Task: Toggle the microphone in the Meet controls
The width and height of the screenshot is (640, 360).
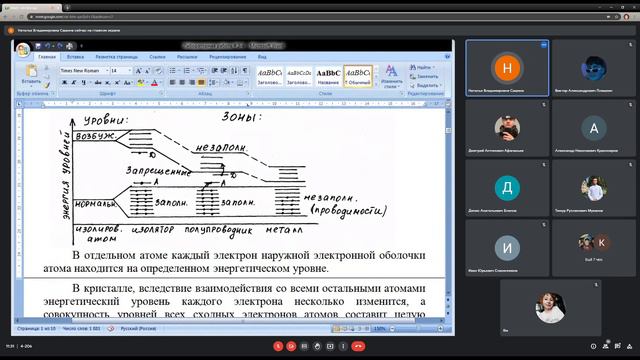Action: 278,346
